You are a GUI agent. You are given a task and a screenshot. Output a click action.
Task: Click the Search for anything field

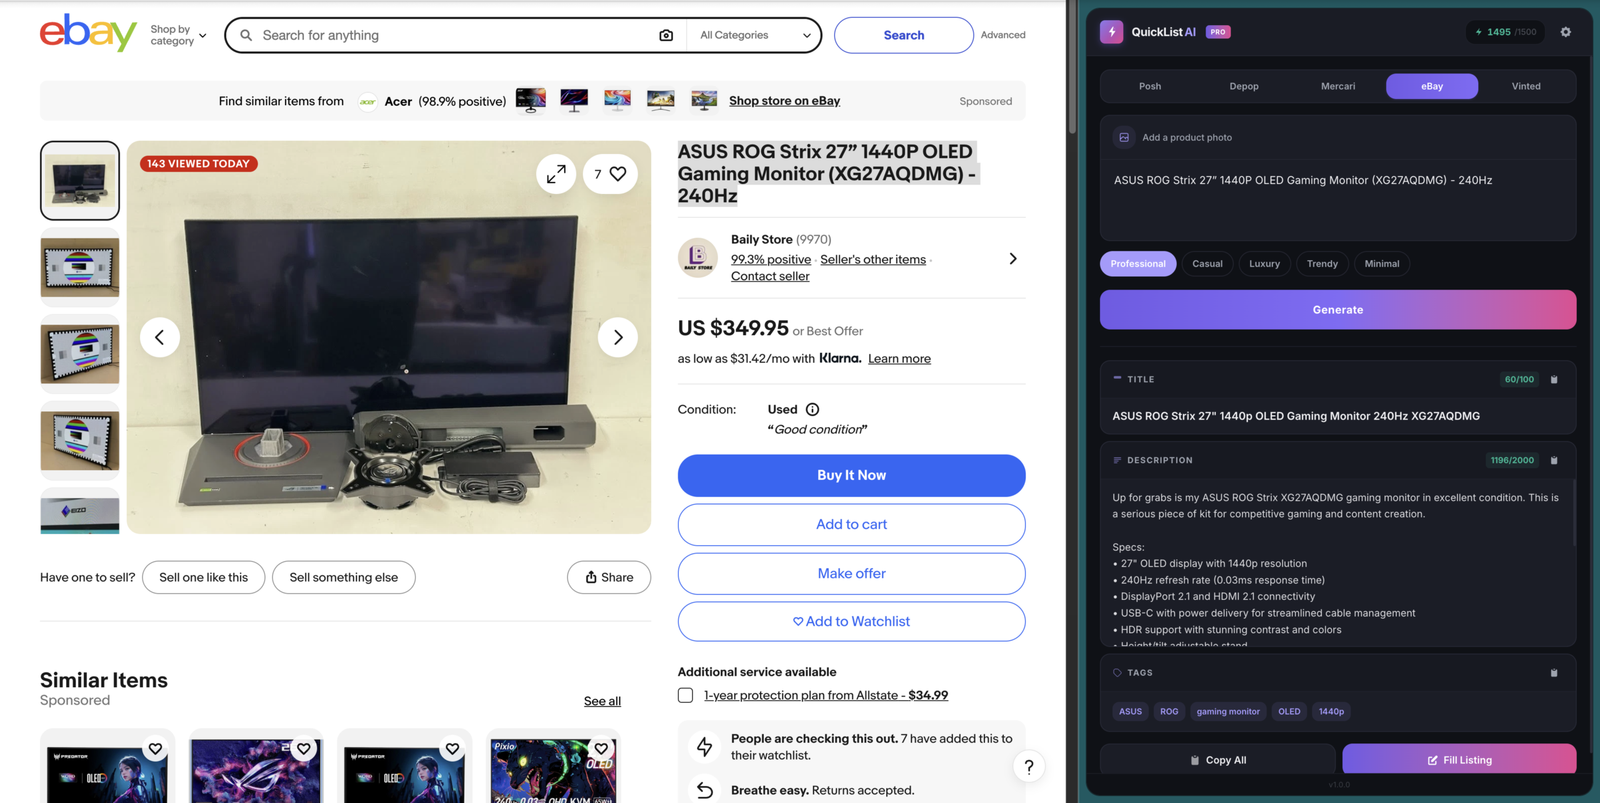[455, 35]
